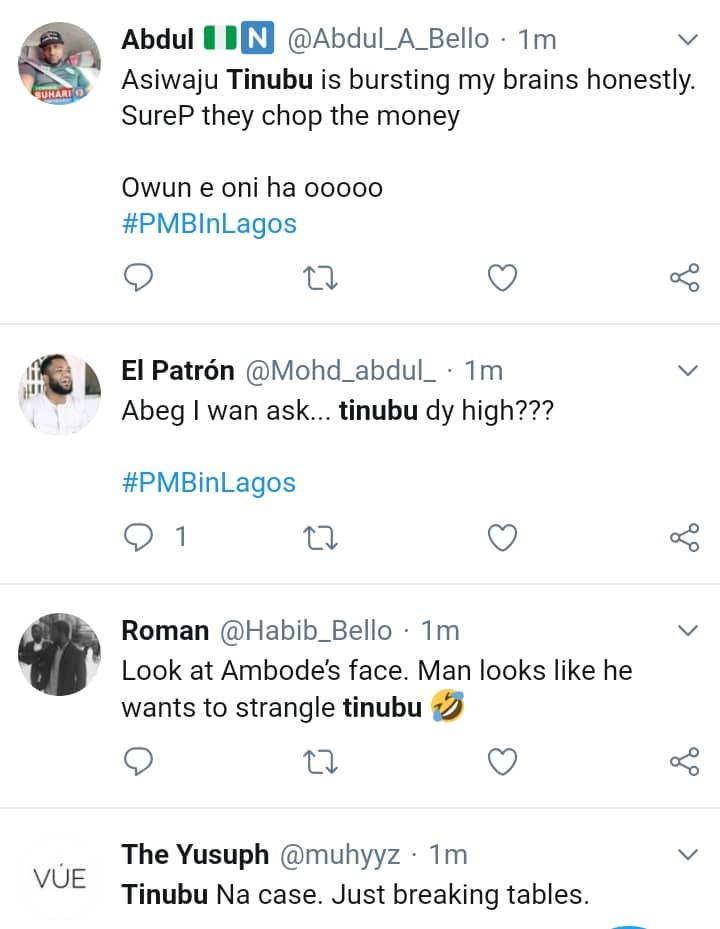Like Abdul's tweet with heart icon
720x929 pixels.
pos(502,277)
